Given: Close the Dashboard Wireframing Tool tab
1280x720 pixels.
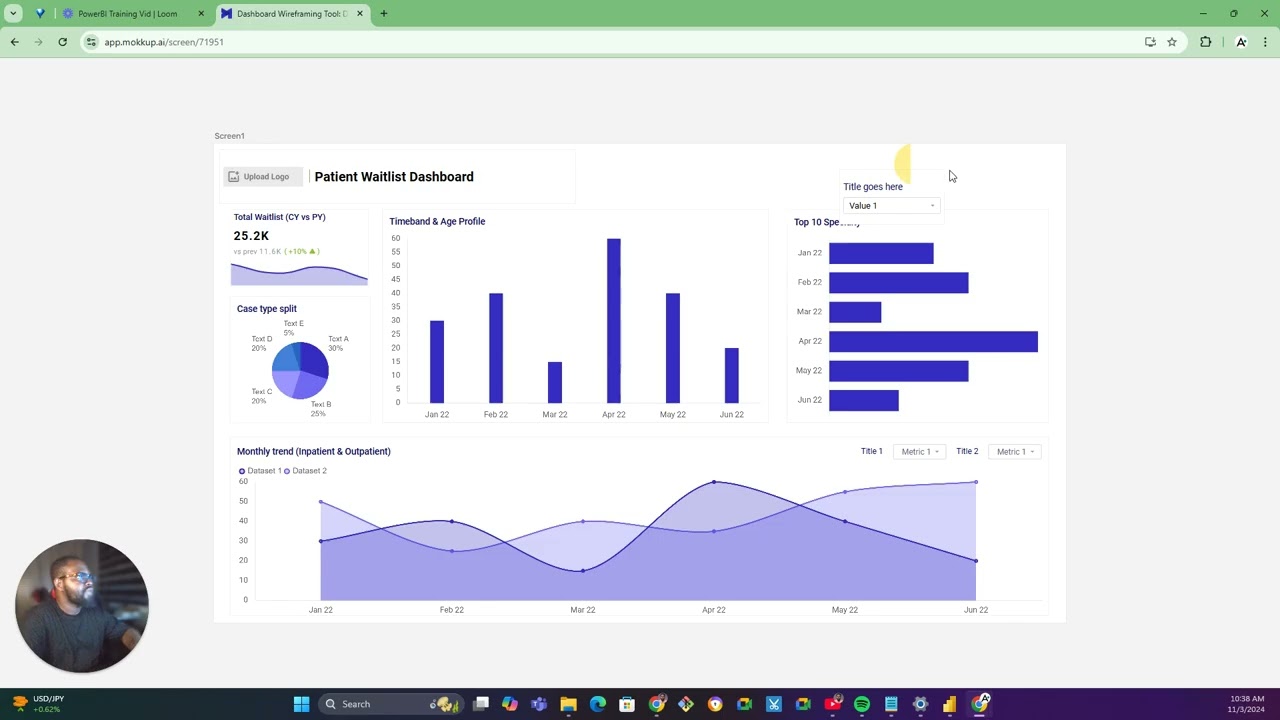Looking at the screenshot, I should coord(362,14).
